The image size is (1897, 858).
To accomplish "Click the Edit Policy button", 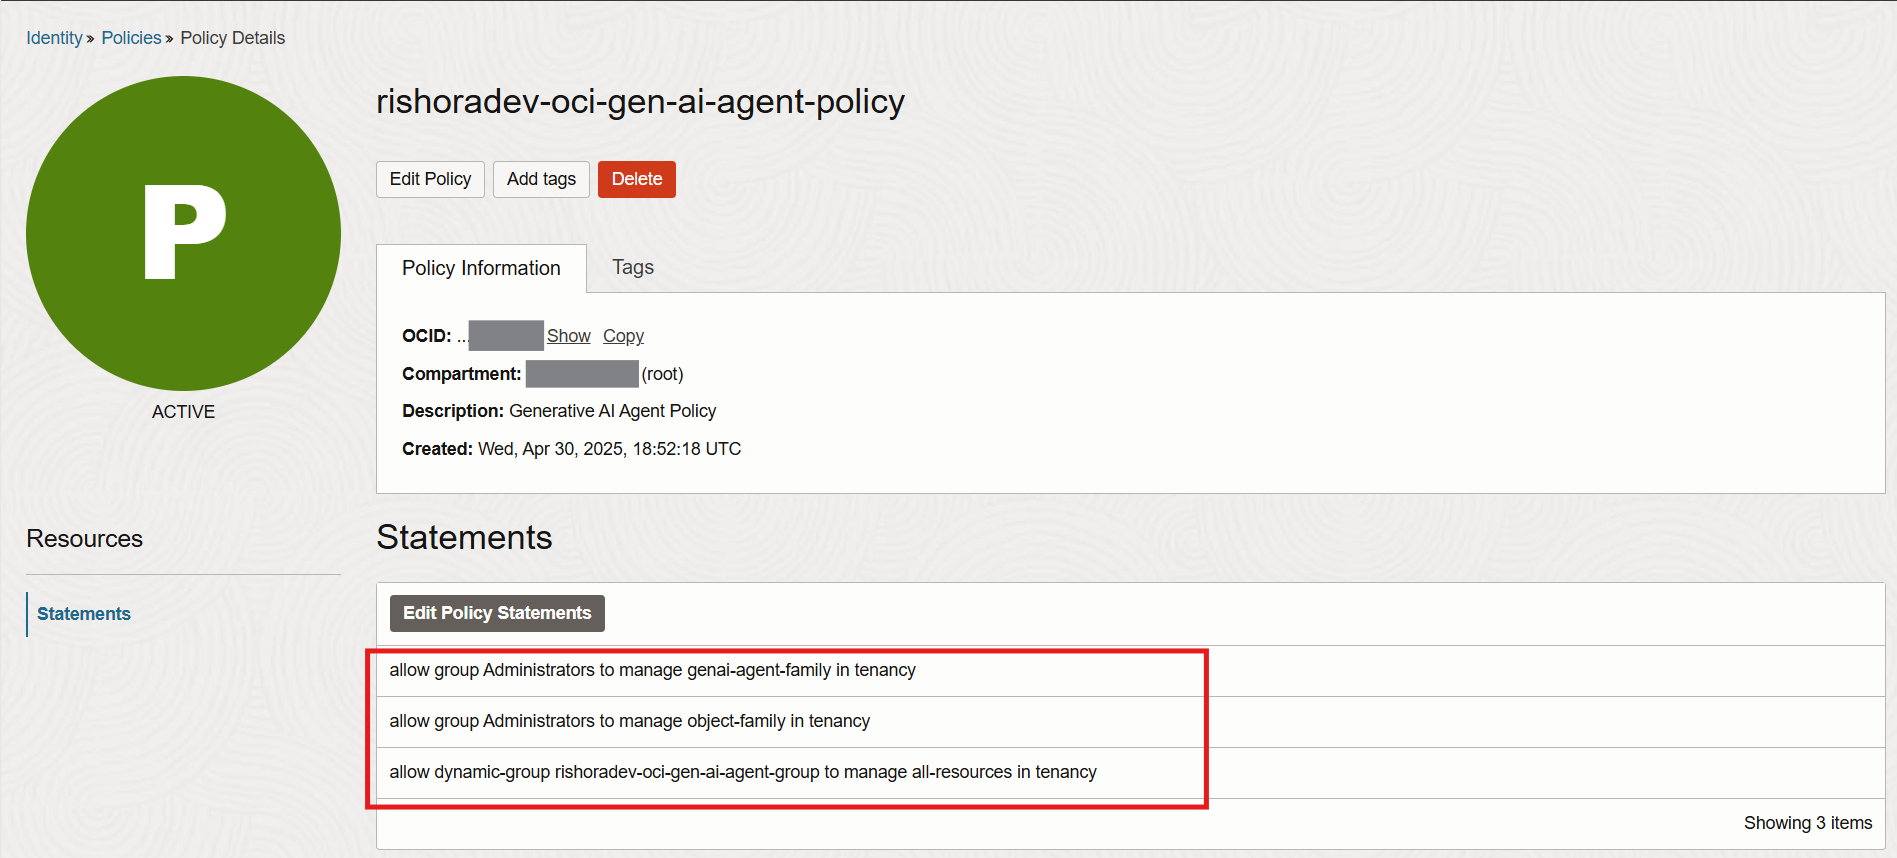I will pos(430,179).
